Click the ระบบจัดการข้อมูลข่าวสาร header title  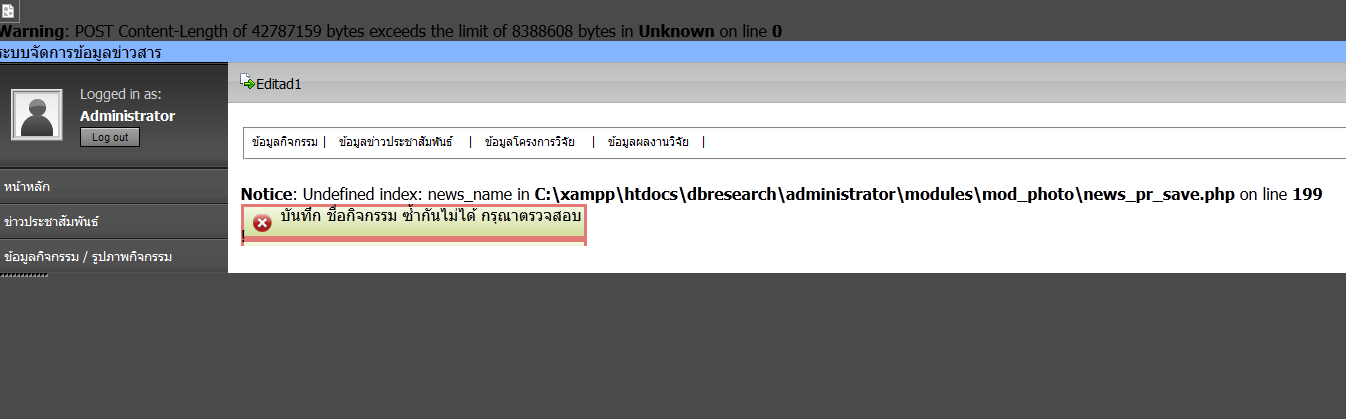(x=81, y=52)
